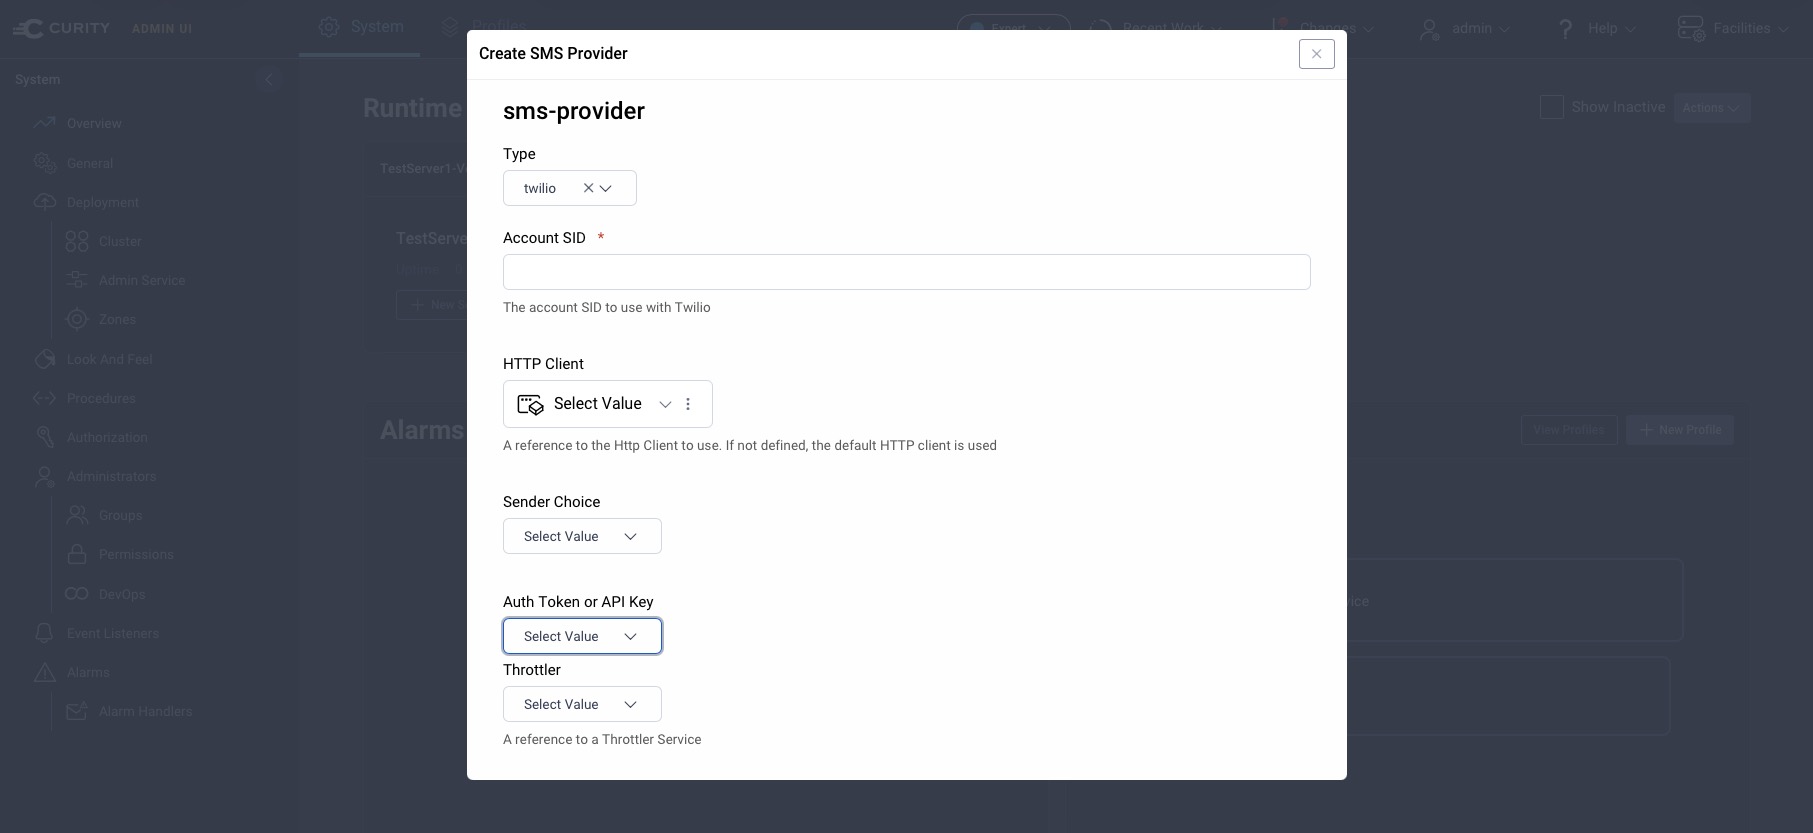This screenshot has width=1813, height=833.
Task: Open Look And Feel in the sidebar
Action: pos(109,359)
